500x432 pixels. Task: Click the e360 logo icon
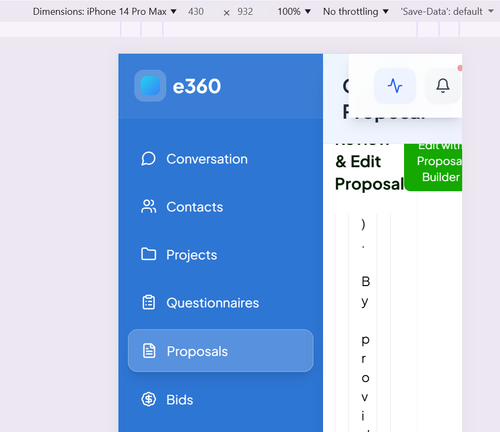click(150, 86)
